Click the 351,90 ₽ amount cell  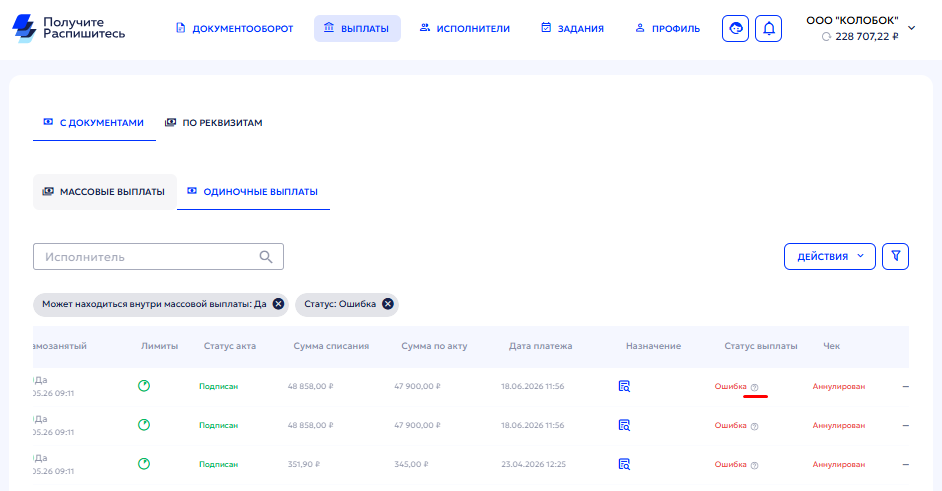click(x=303, y=465)
